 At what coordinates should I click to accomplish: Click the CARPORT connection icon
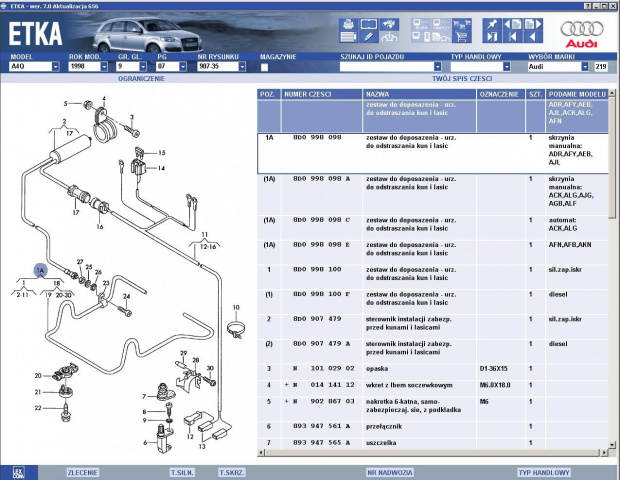tap(441, 25)
